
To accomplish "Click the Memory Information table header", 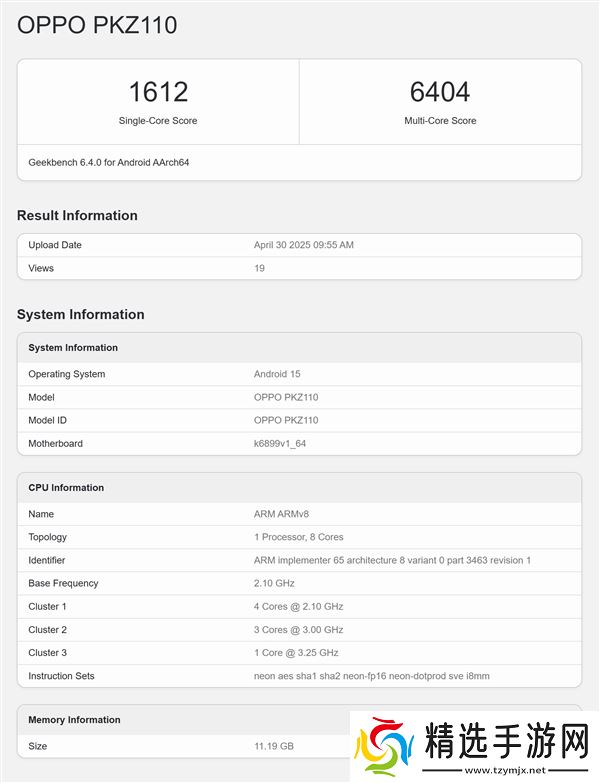I will (74, 720).
